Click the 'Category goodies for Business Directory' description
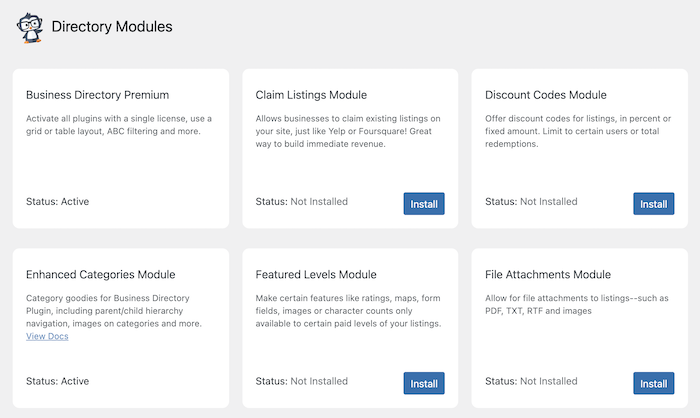 point(114,310)
